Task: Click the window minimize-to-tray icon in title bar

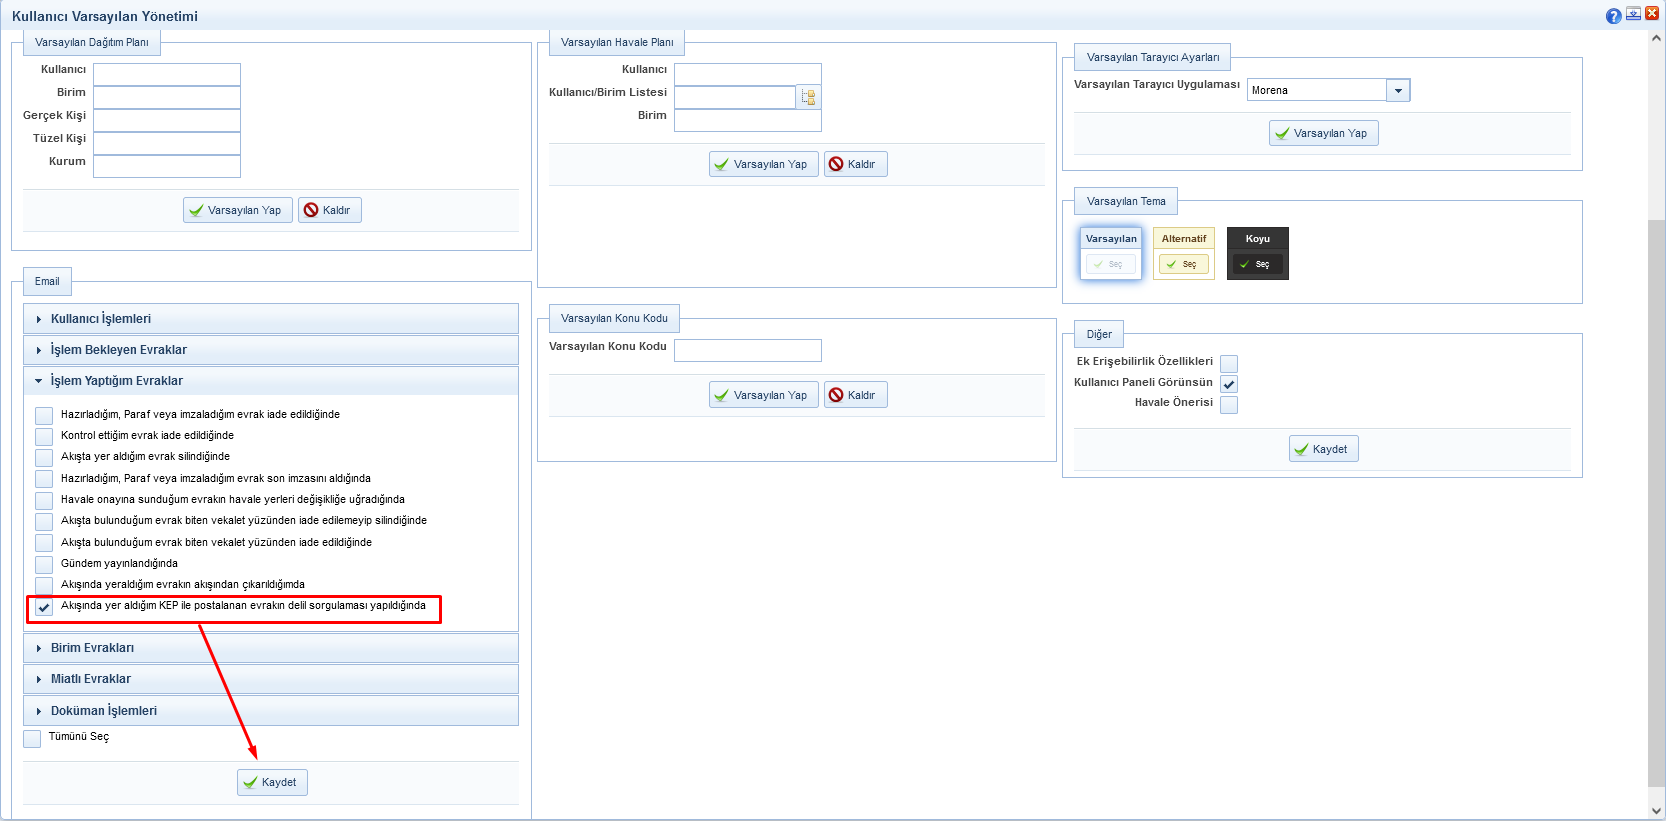Action: click(1633, 14)
